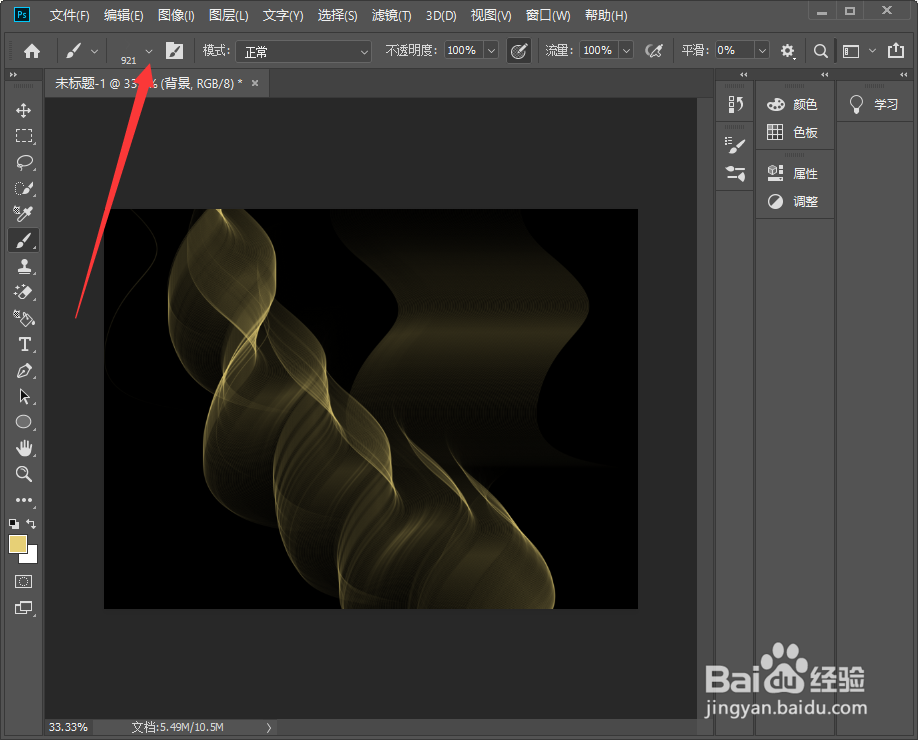The image size is (918, 740).
Task: Click the smoothing field showing 0%
Action: coord(735,50)
